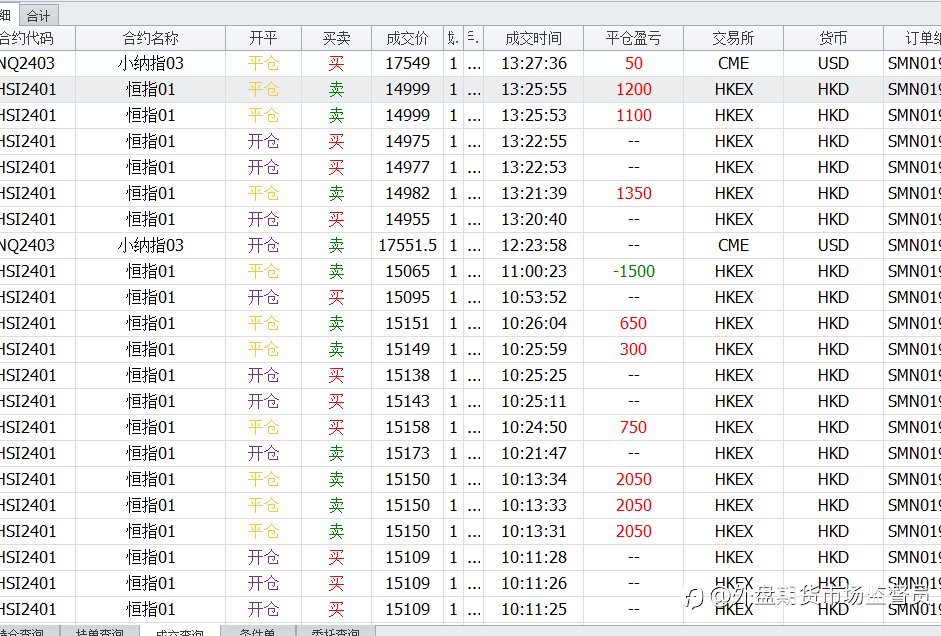Select the trade price 17551.5 cell

pos(407,245)
